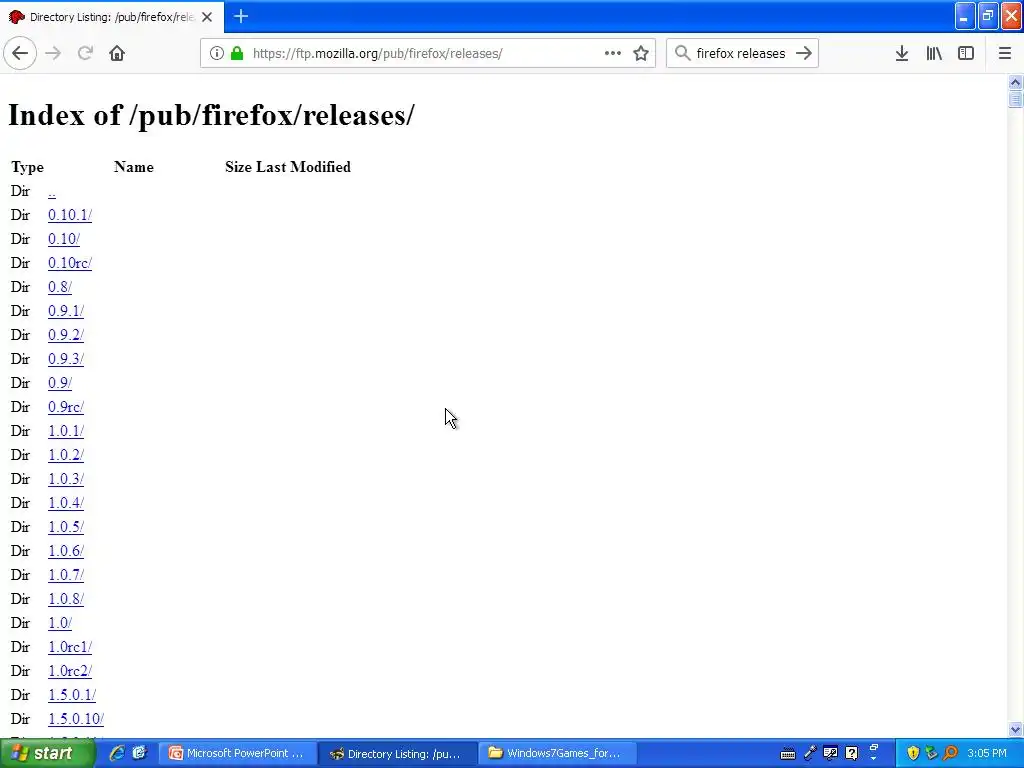Open the 0.10rc/ directory
The width and height of the screenshot is (1024, 768).
coord(70,263)
